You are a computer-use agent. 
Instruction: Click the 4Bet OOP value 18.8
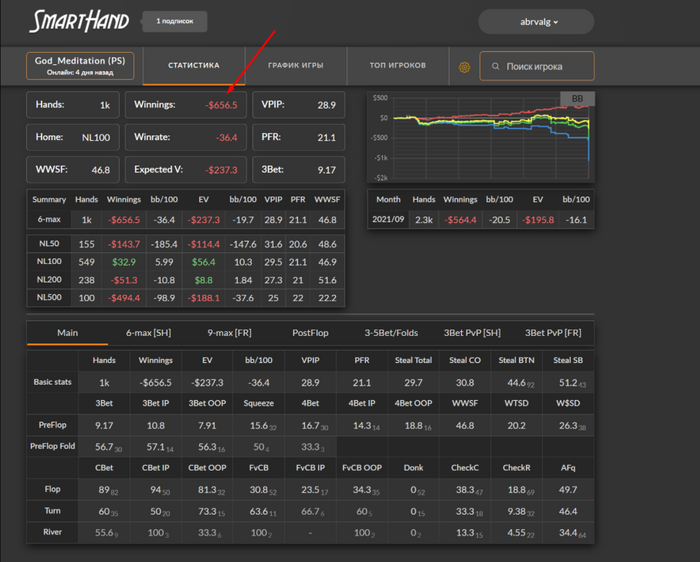(413, 426)
